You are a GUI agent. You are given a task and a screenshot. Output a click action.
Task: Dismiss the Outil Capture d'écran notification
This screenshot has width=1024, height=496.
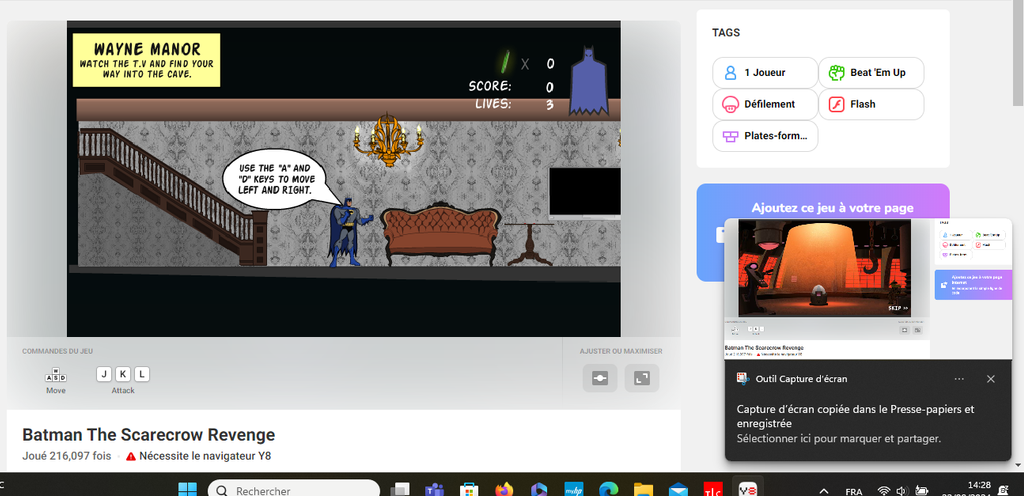(990, 379)
